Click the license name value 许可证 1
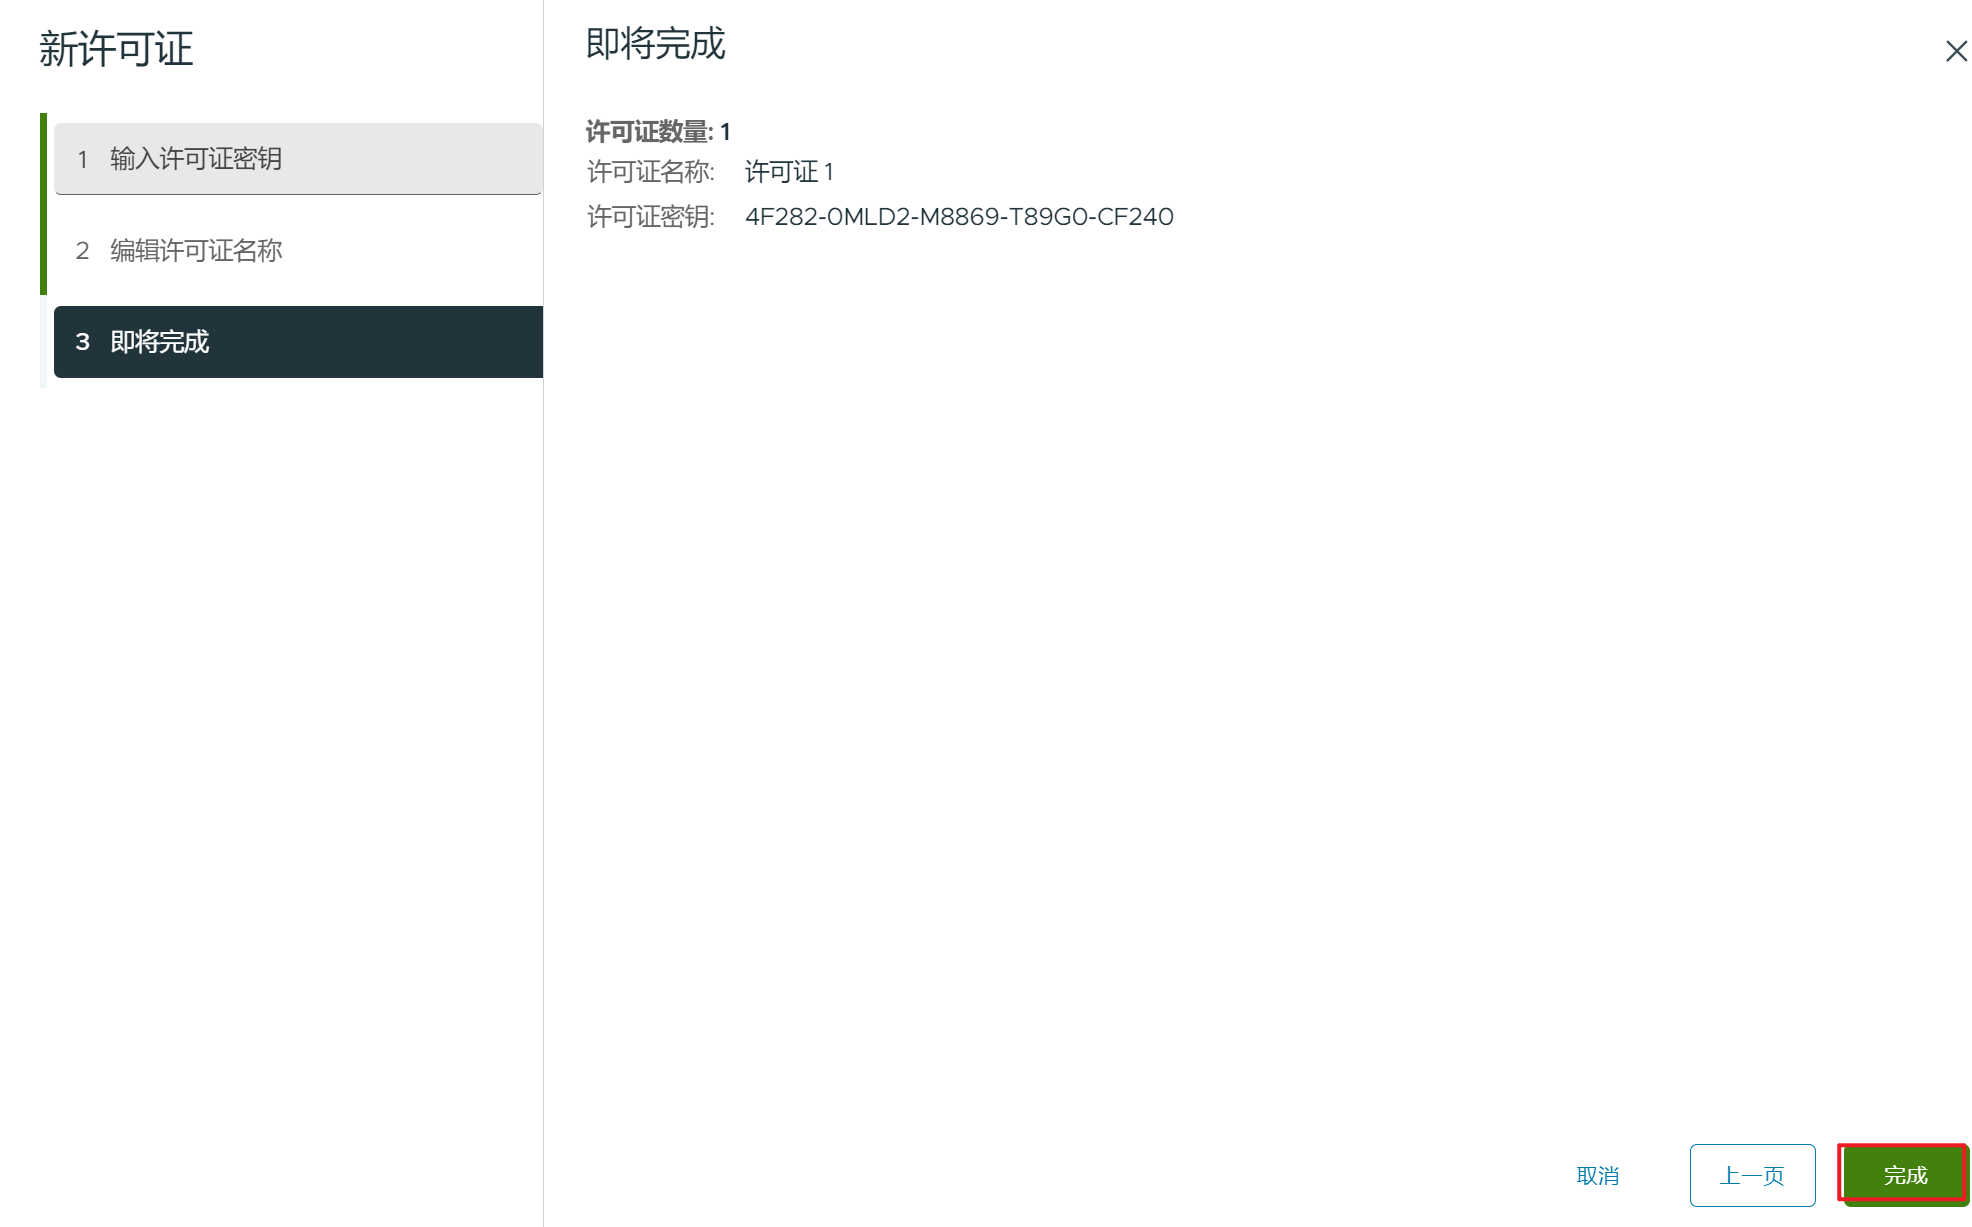Image resolution: width=1972 pixels, height=1227 pixels. click(x=788, y=172)
